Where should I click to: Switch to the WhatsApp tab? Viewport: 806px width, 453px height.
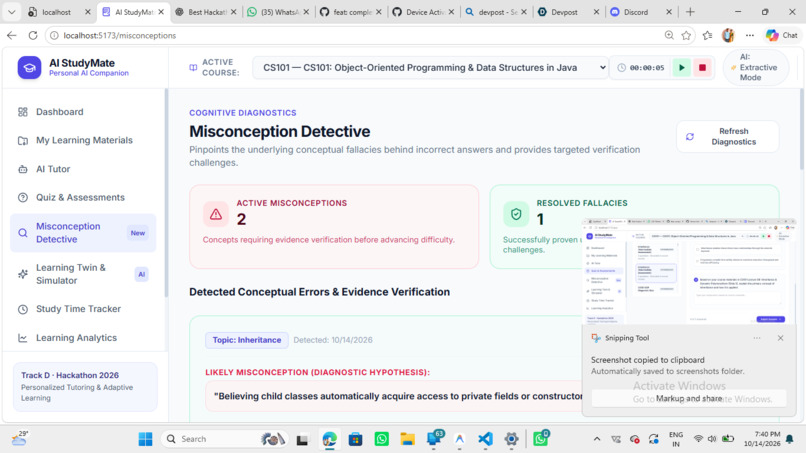pyautogui.click(x=278, y=12)
